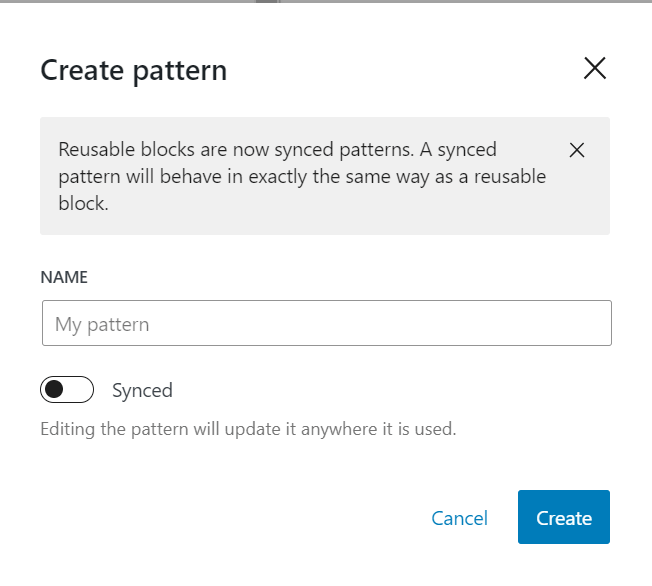This screenshot has height=586, width=652.
Task: Click the Editing the pattern help text
Action: (248, 429)
